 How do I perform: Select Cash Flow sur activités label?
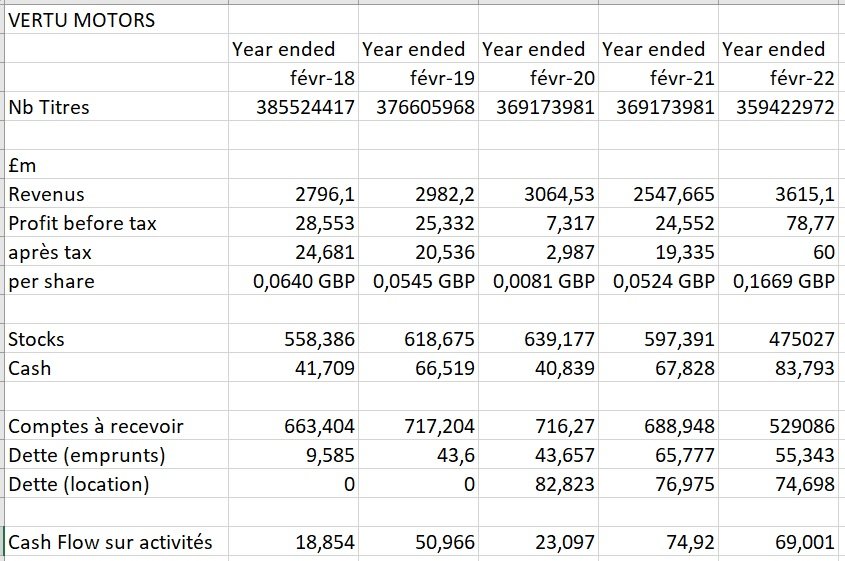coord(110,542)
